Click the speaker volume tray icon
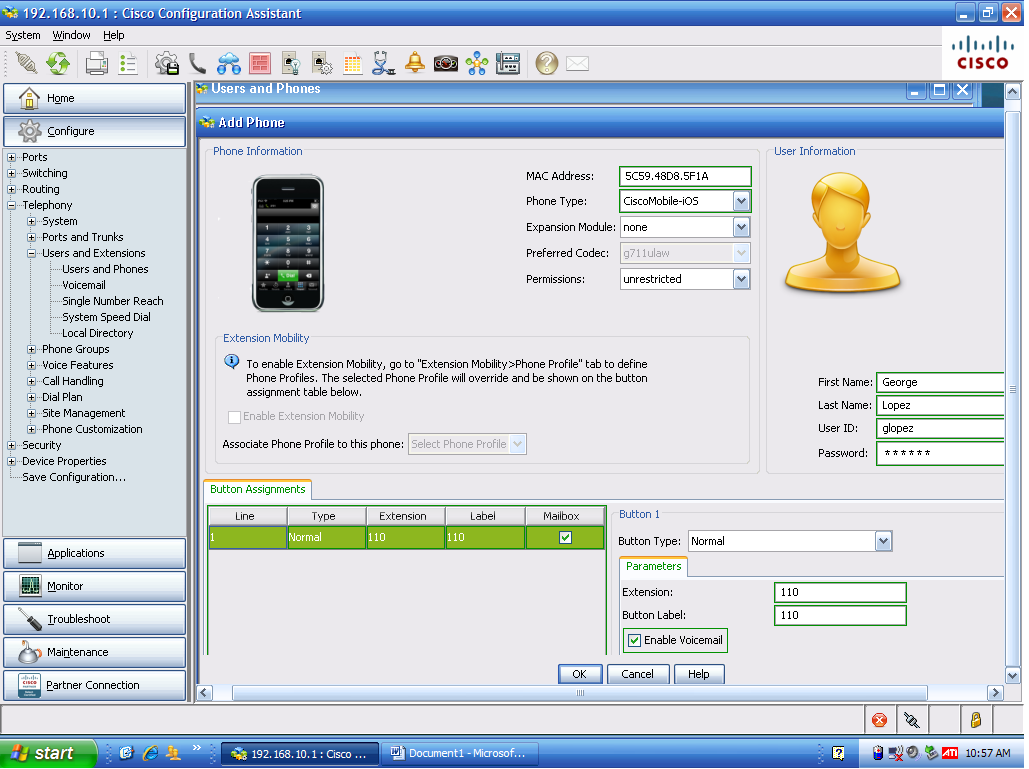Viewport: 1029px width, 769px height. pos(914,753)
